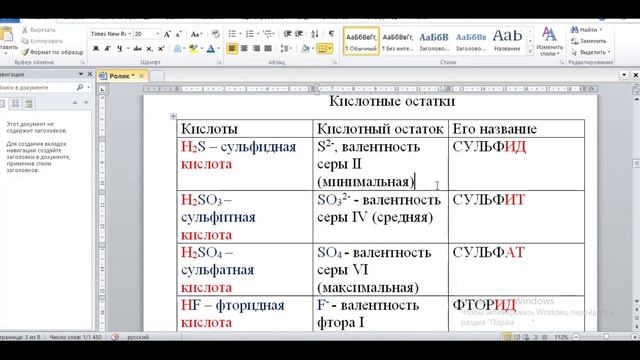Viewport: 640px width, 360px height.
Task: Open the font color dropdown arrow
Action: click(218, 49)
